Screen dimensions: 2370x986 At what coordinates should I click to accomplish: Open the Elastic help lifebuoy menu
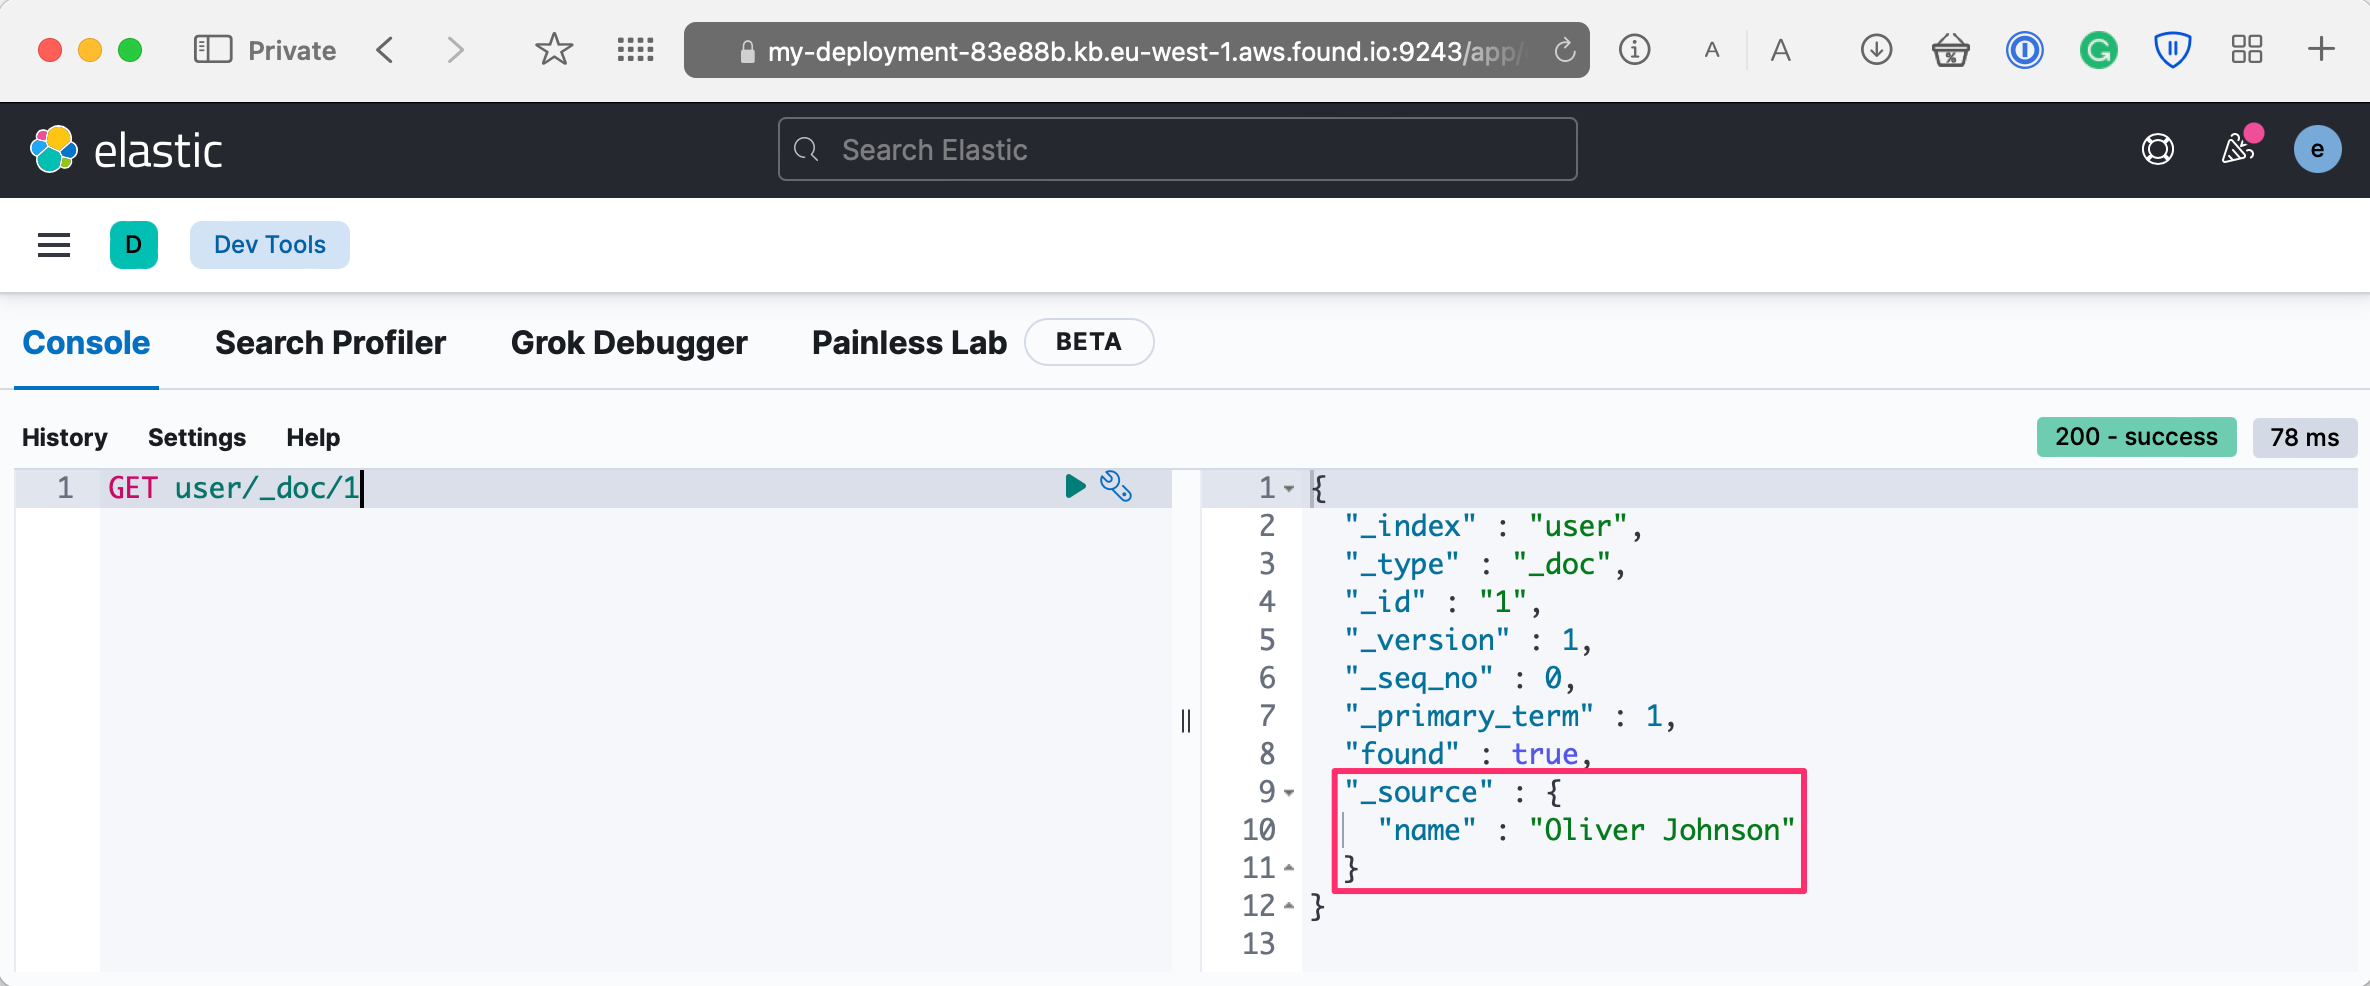pos(2157,150)
